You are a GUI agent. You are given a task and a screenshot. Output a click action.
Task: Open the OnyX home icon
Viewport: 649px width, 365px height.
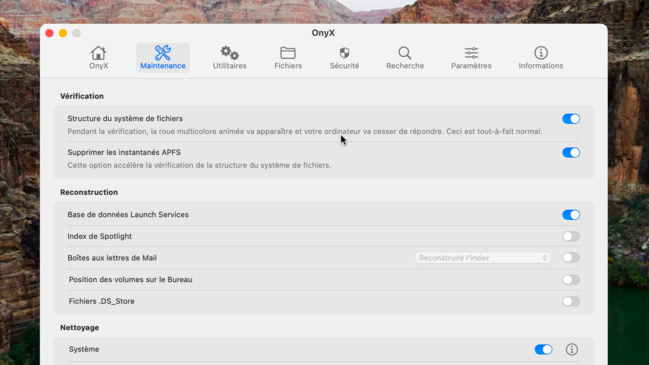[99, 53]
